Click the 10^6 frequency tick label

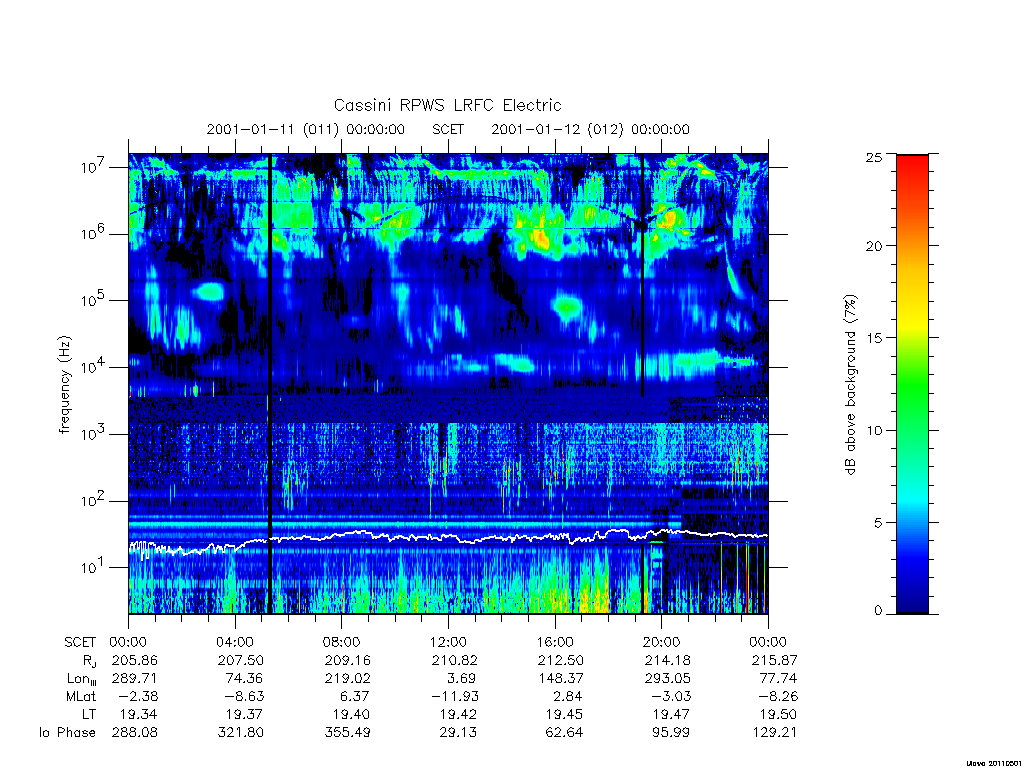[94, 234]
